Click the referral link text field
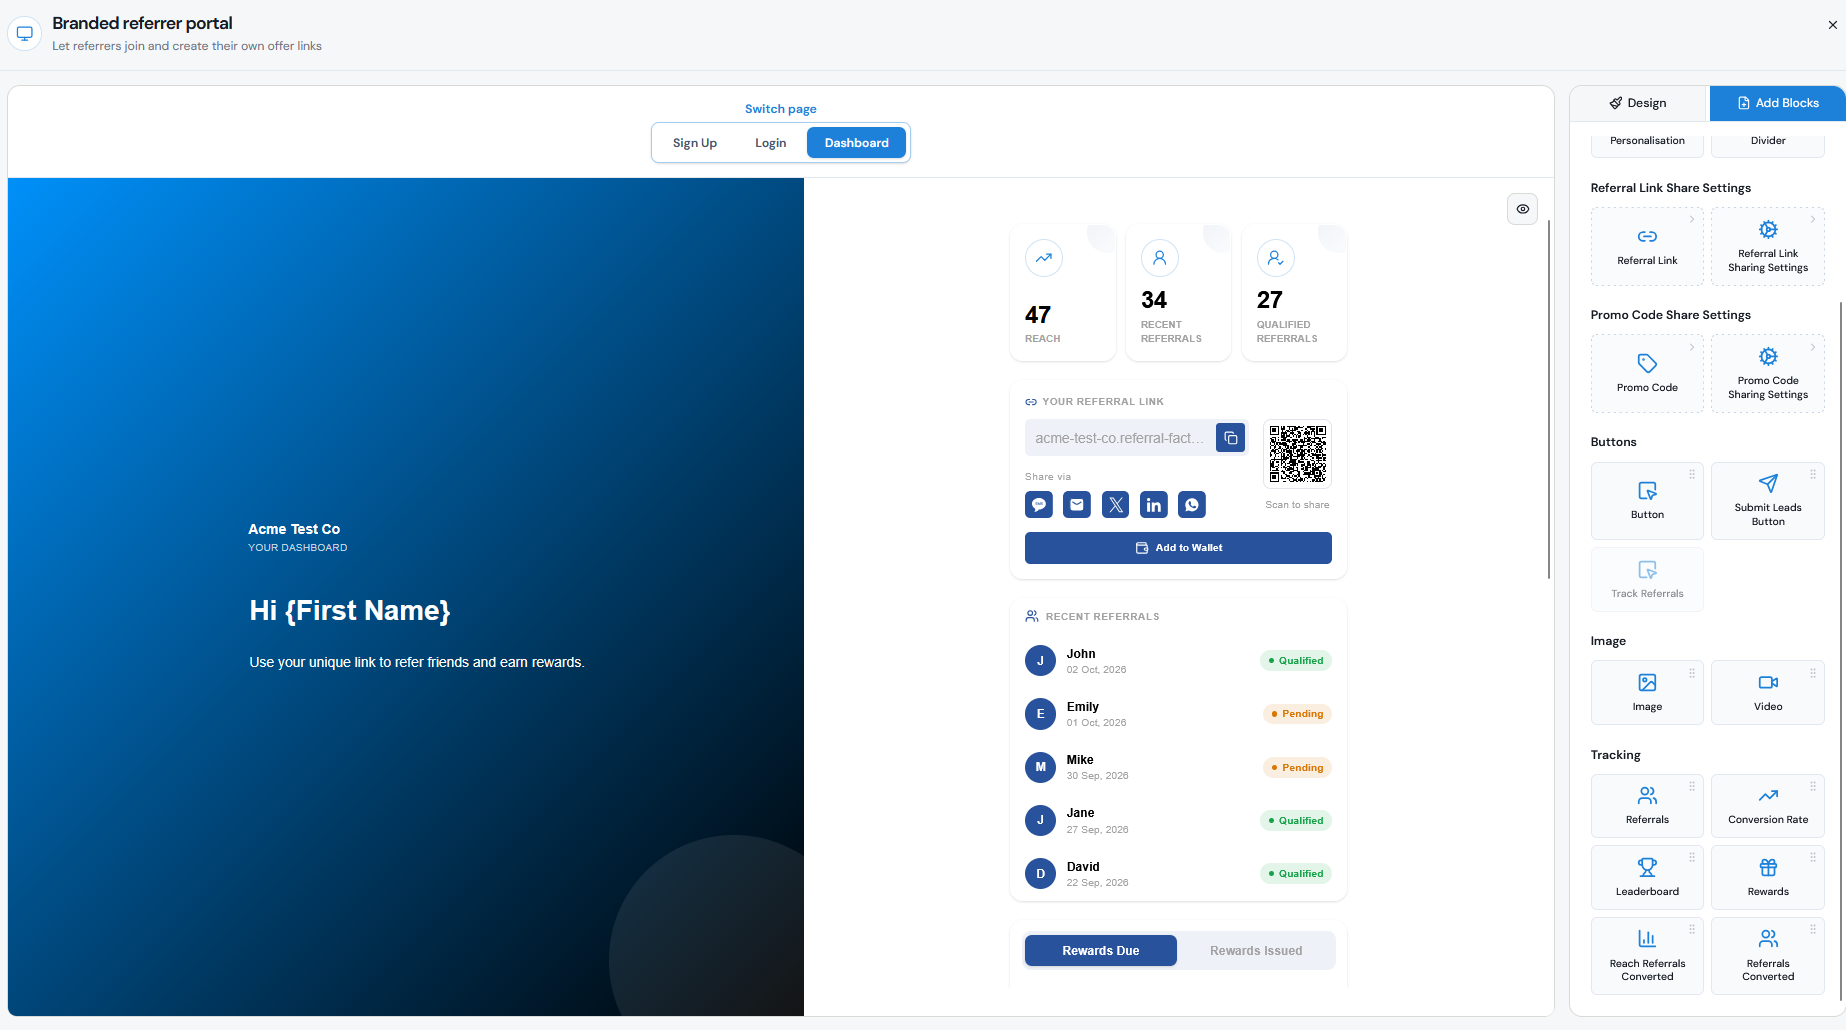1846x1030 pixels. [x=1119, y=438]
